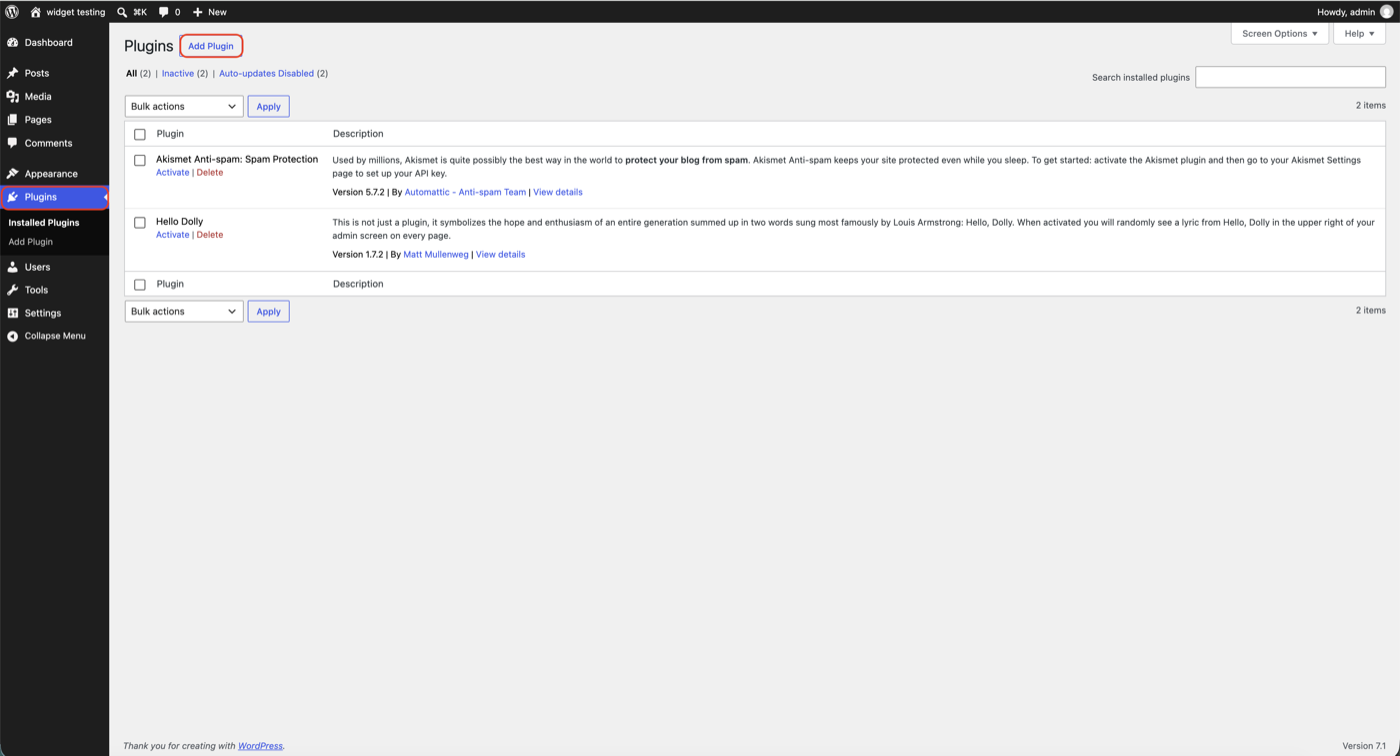Tick the select-all checkbox in table header
The width and height of the screenshot is (1400, 756).
140,134
